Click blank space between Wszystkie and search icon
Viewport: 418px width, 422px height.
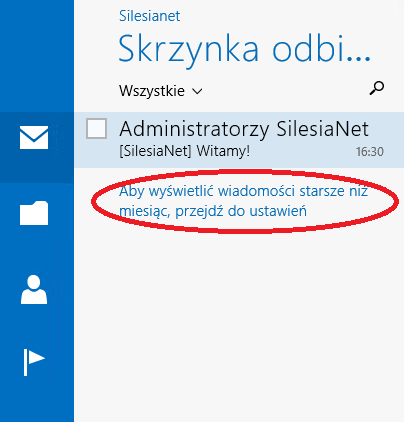(x=283, y=91)
